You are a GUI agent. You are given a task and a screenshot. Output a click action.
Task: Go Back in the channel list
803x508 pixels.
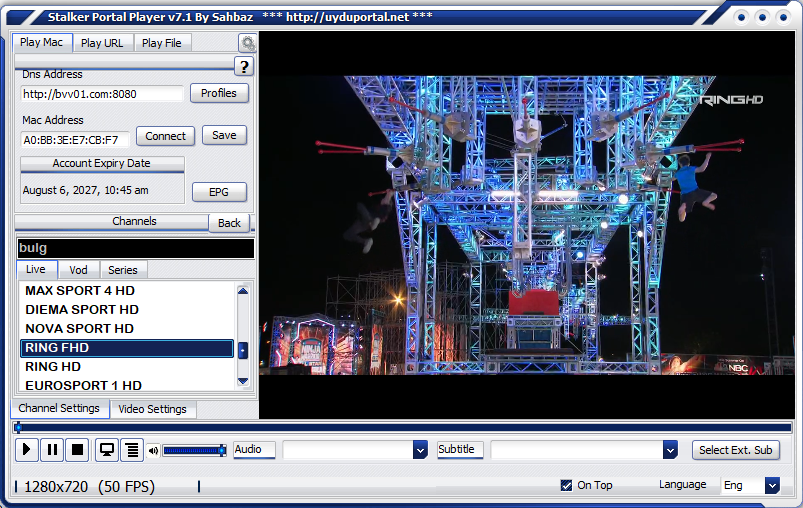229,223
